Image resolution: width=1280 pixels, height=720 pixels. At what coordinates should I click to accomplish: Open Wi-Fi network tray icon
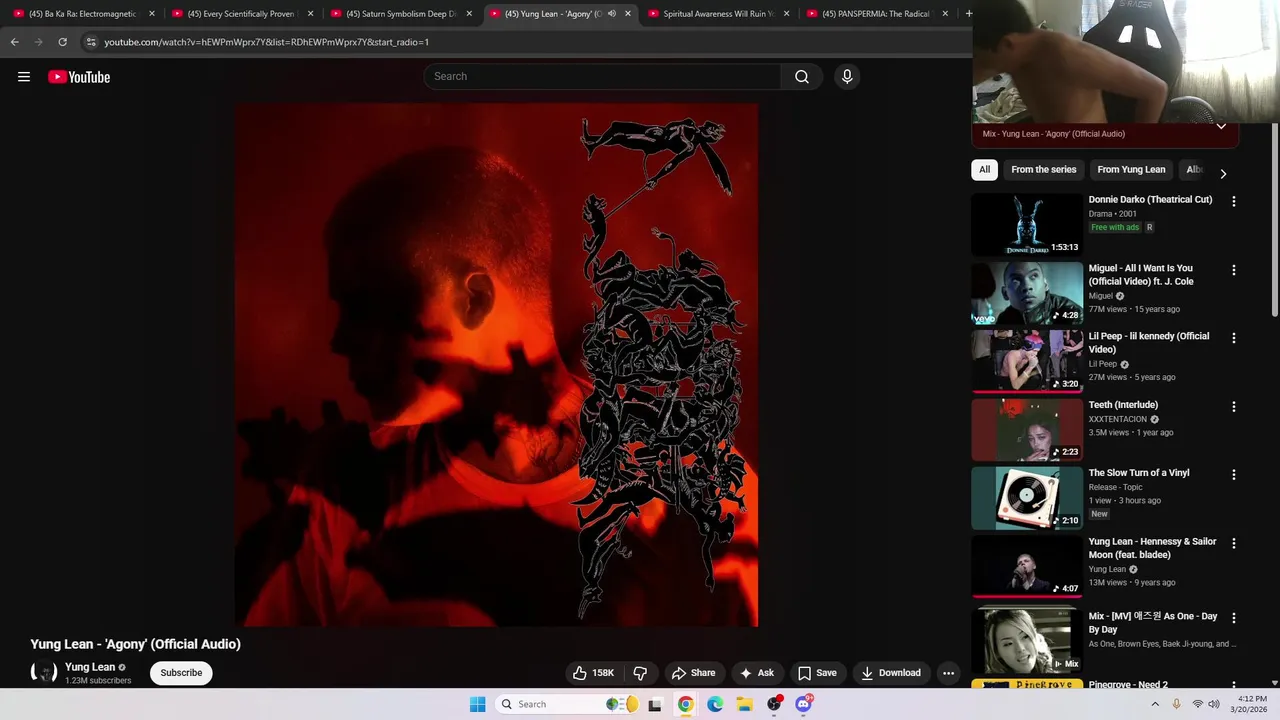[x=1198, y=704]
